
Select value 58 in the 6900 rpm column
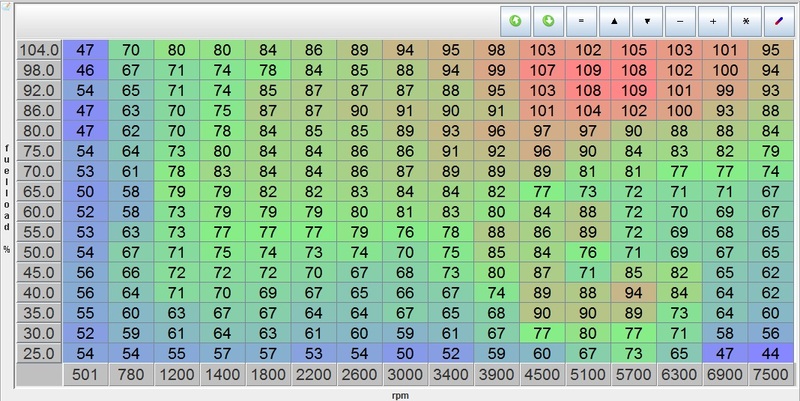pos(724,333)
